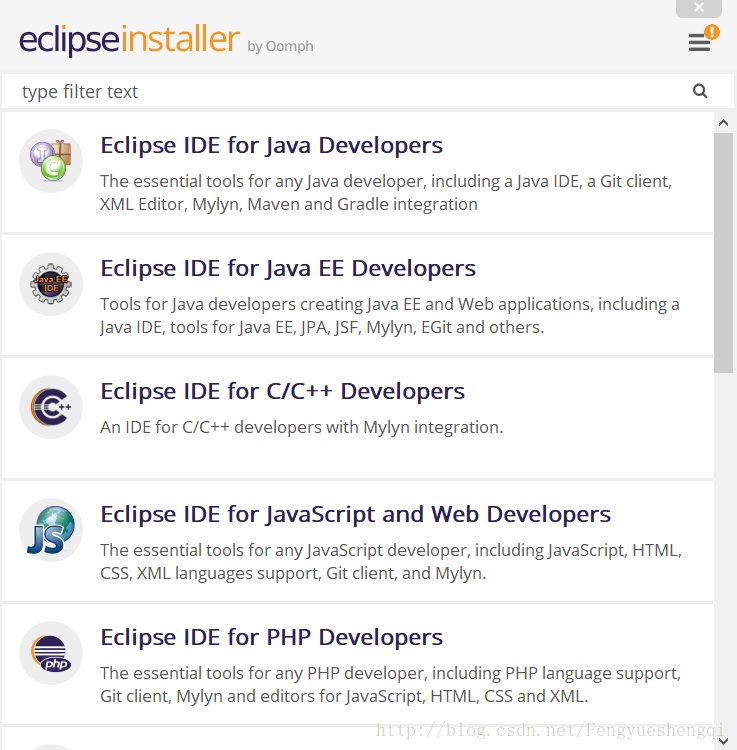
Task: Select Eclipse IDE for PHP Developers
Action: coord(271,637)
